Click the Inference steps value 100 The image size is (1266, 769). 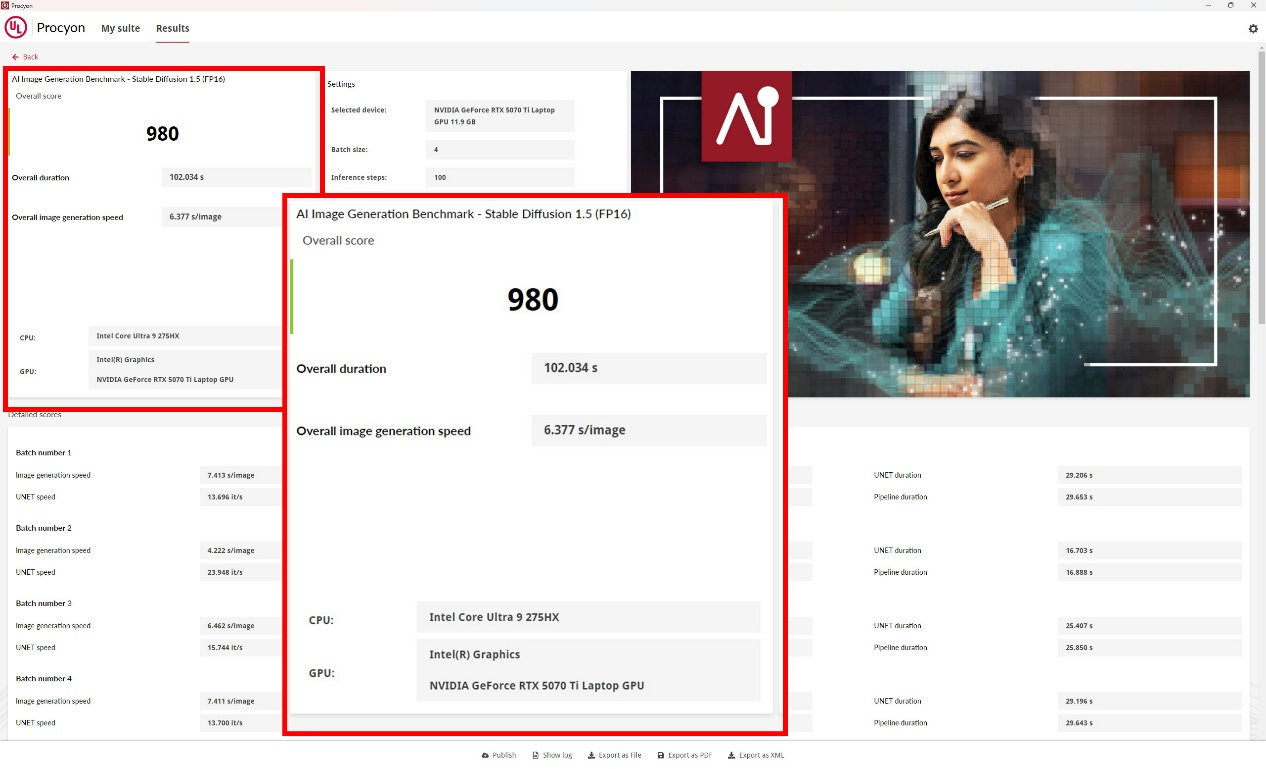pos(499,177)
